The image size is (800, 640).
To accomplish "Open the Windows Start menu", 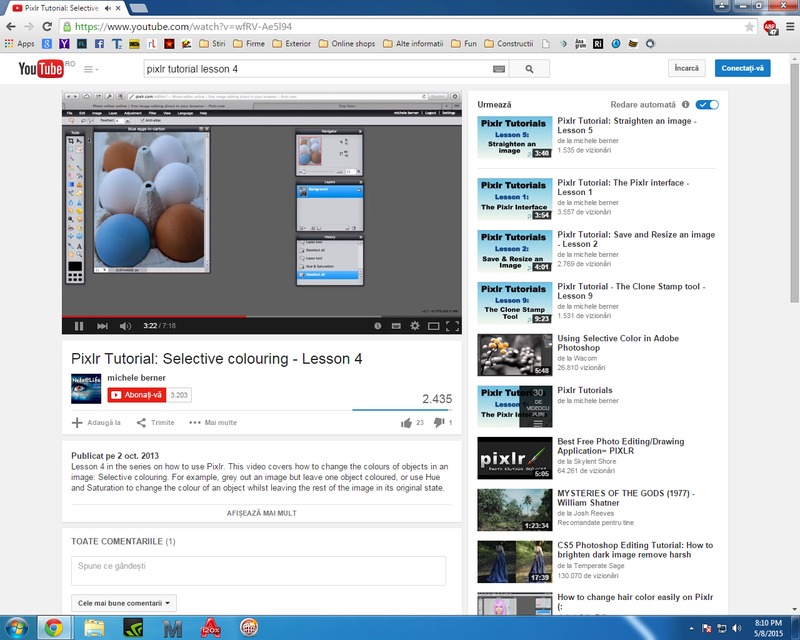I will pos(16,628).
